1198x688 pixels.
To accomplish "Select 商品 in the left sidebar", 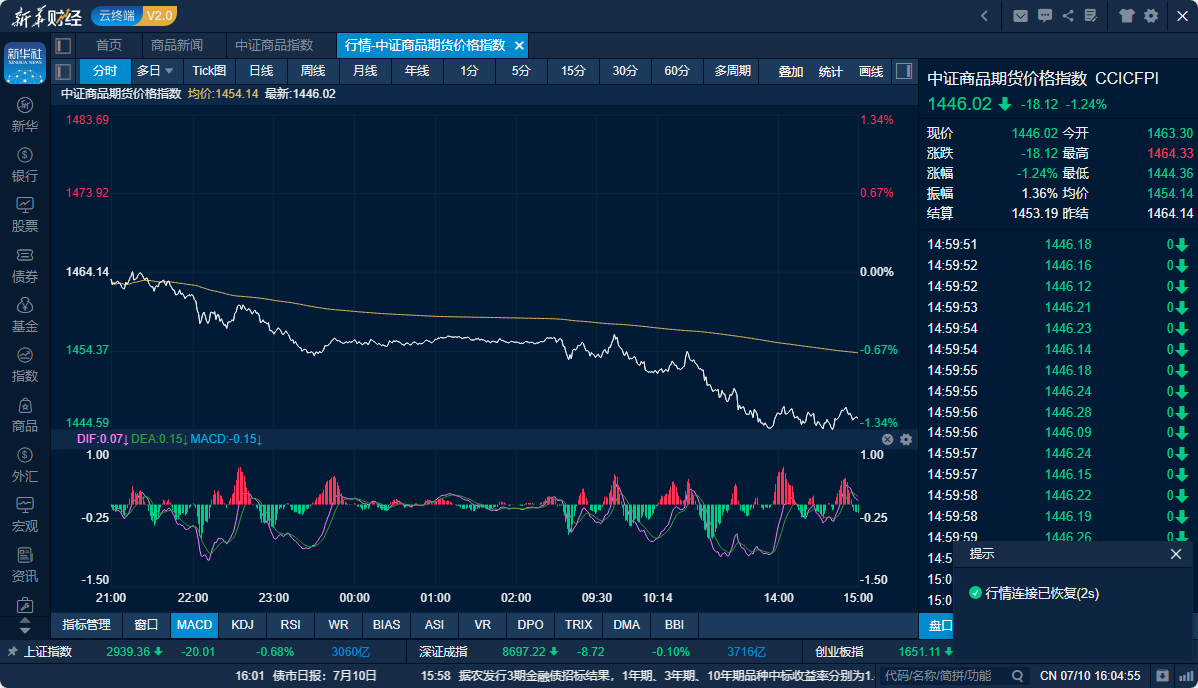I will [25, 415].
